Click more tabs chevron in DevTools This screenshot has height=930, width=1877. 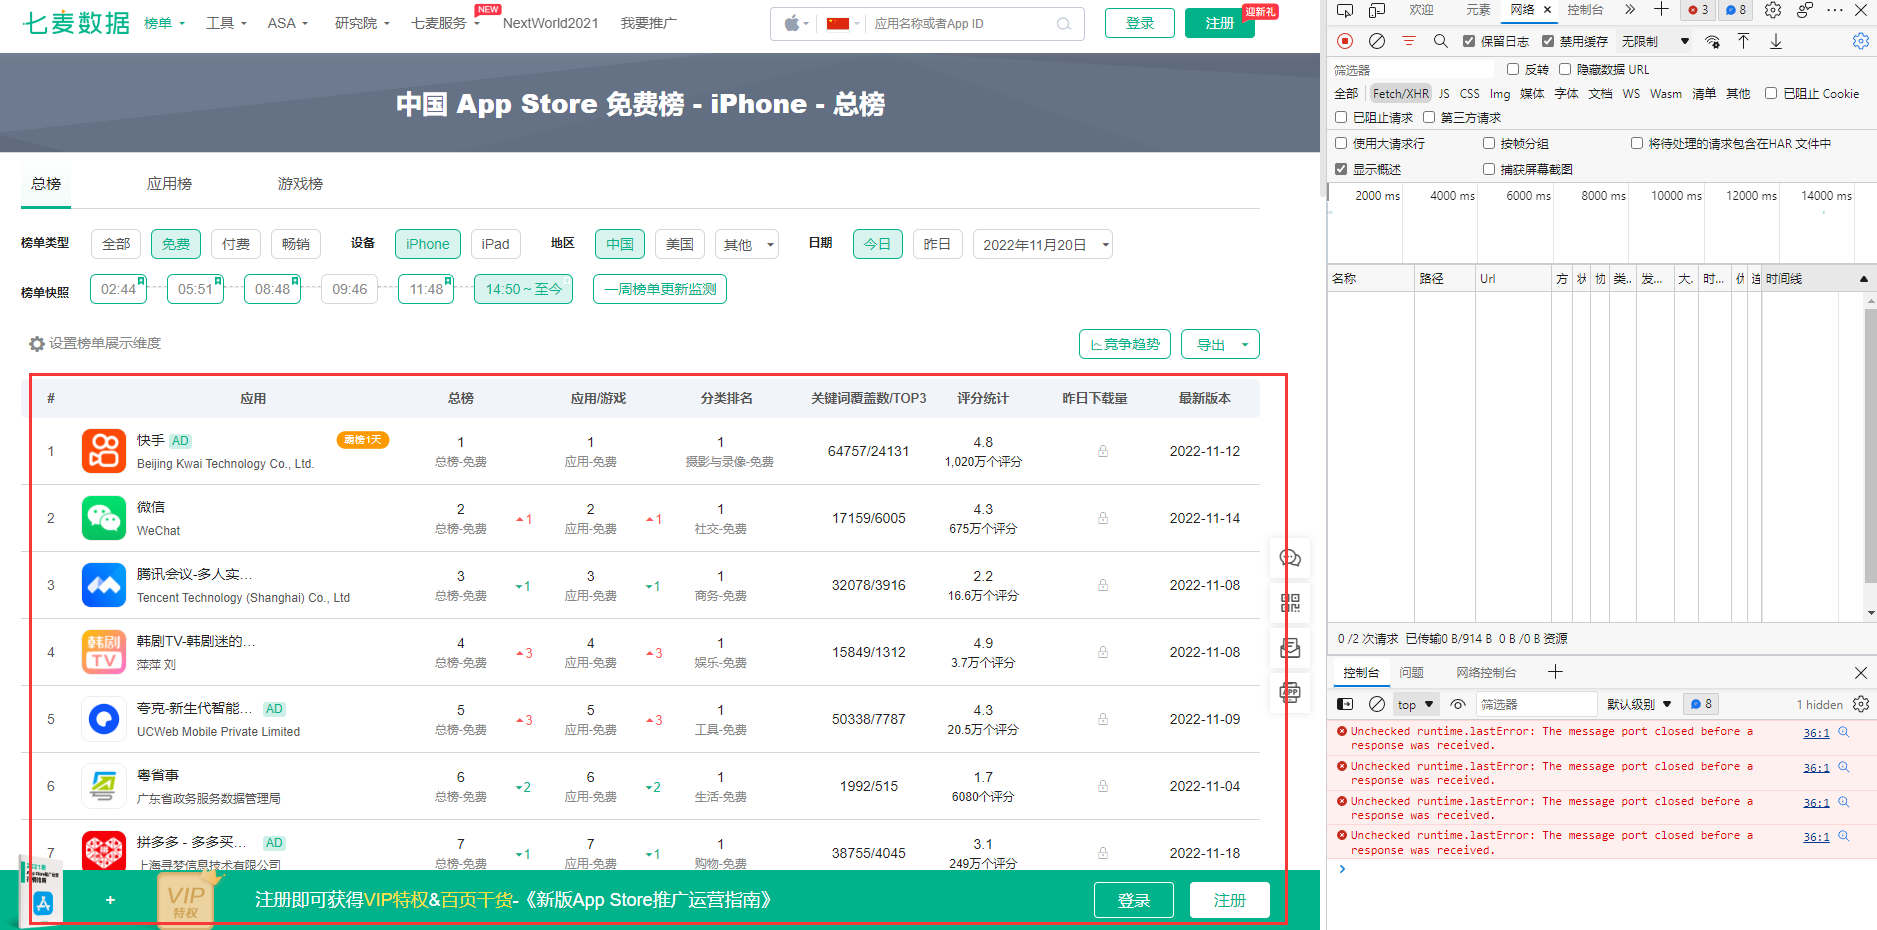coord(1630,10)
